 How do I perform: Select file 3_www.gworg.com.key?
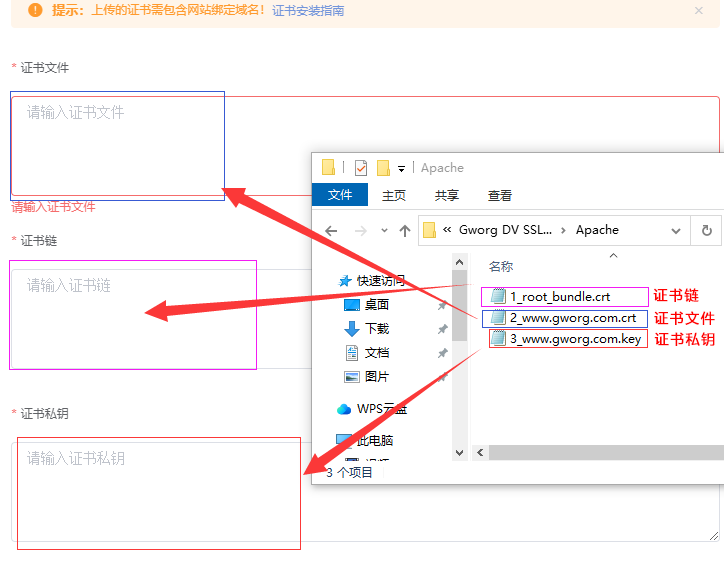[x=575, y=339]
